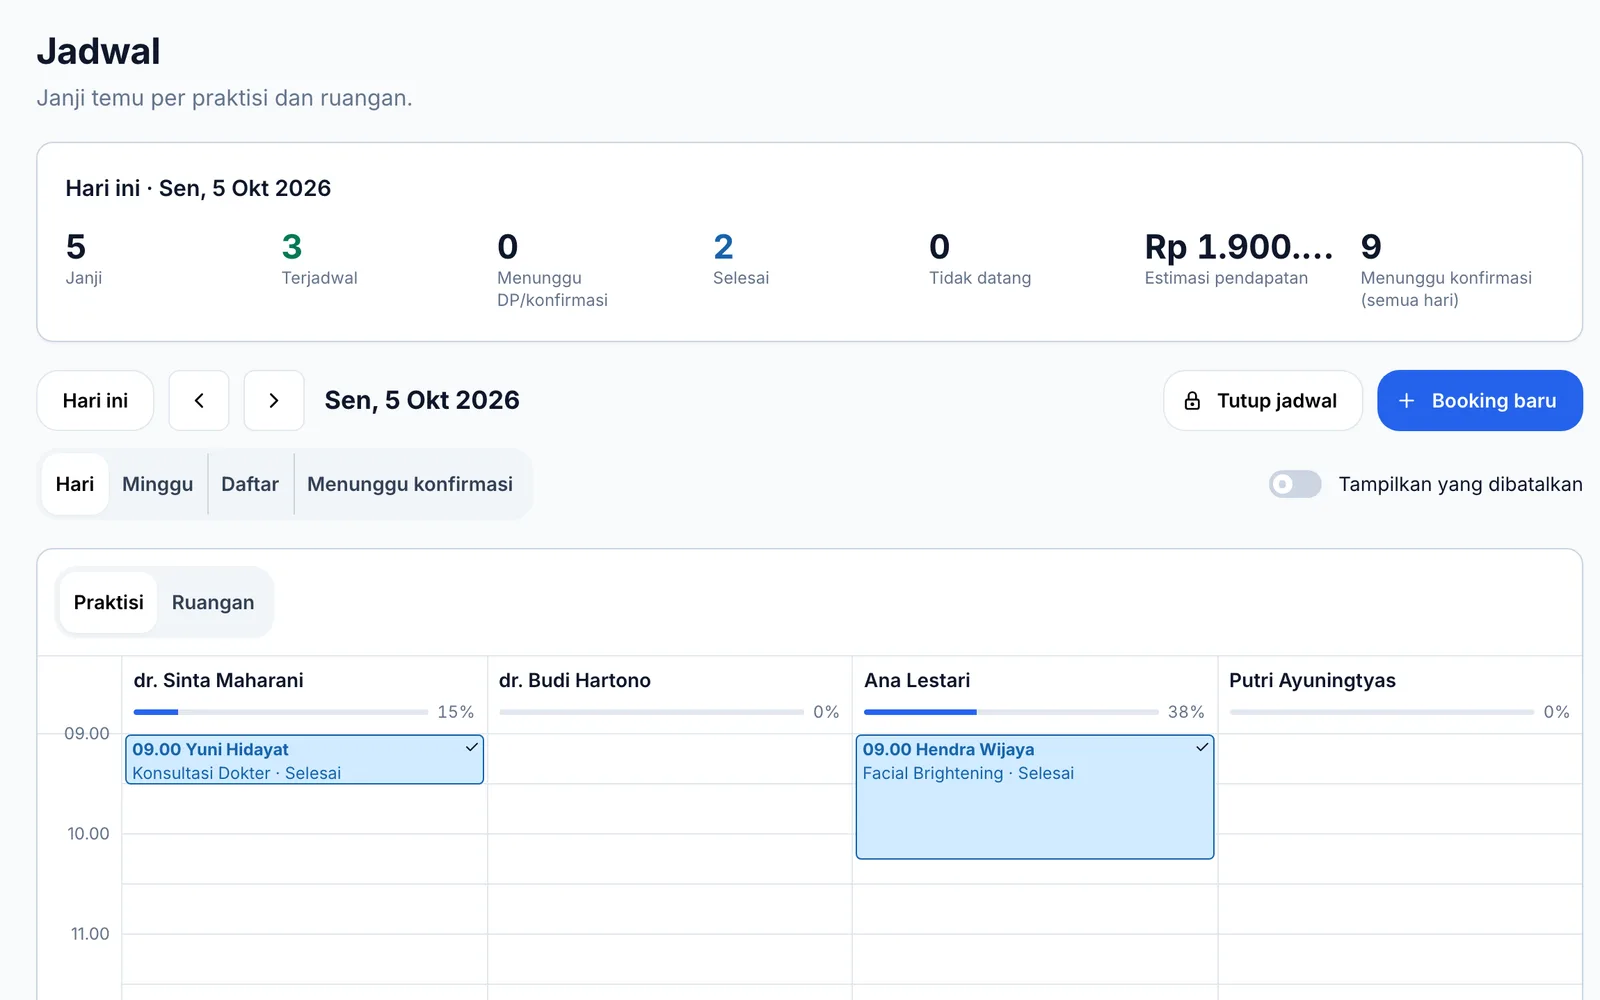Create a new booking with Booking baru
Viewport: 1600px width, 1000px height.
pos(1480,401)
